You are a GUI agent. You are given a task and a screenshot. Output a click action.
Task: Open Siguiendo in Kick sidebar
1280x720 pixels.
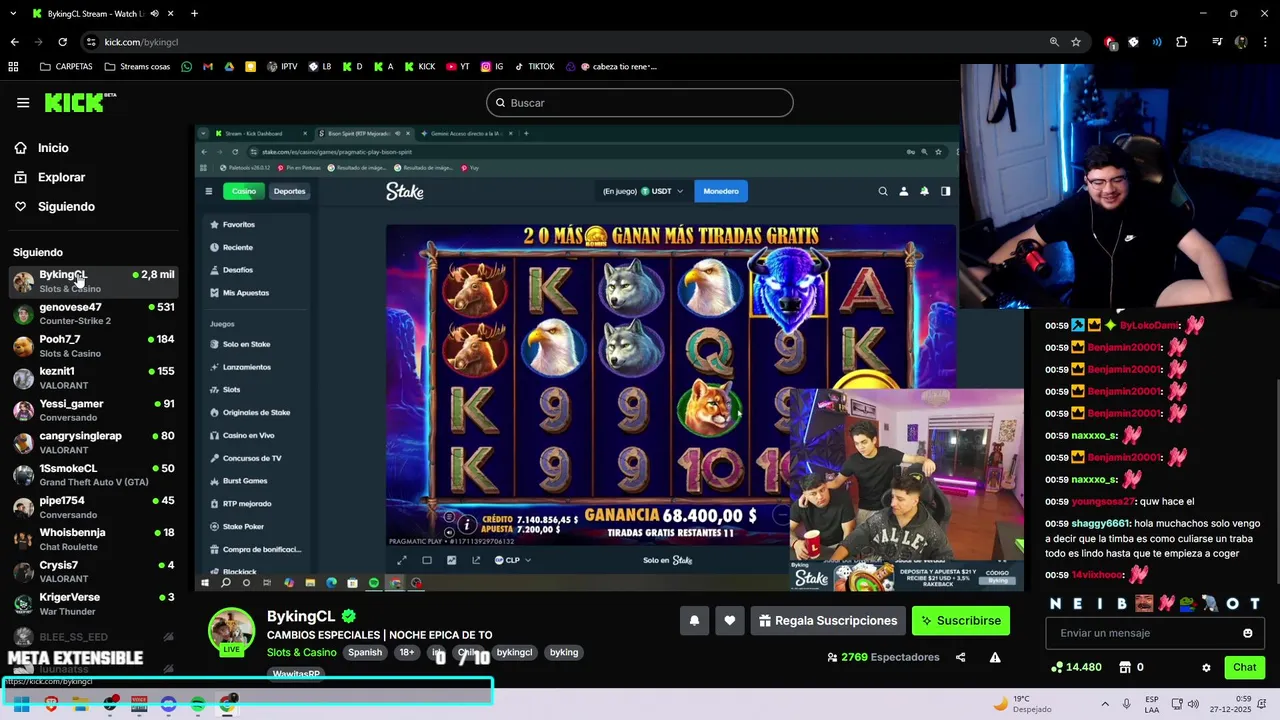[66, 206]
